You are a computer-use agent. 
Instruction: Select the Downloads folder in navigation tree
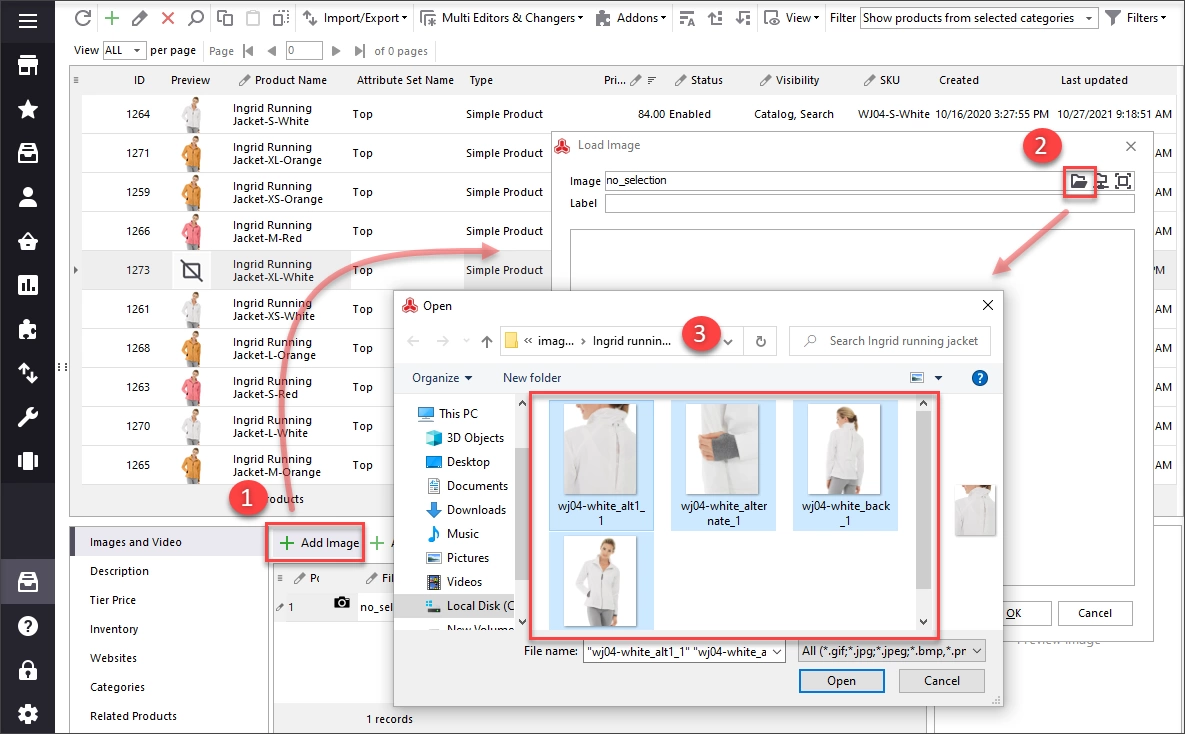pos(475,510)
